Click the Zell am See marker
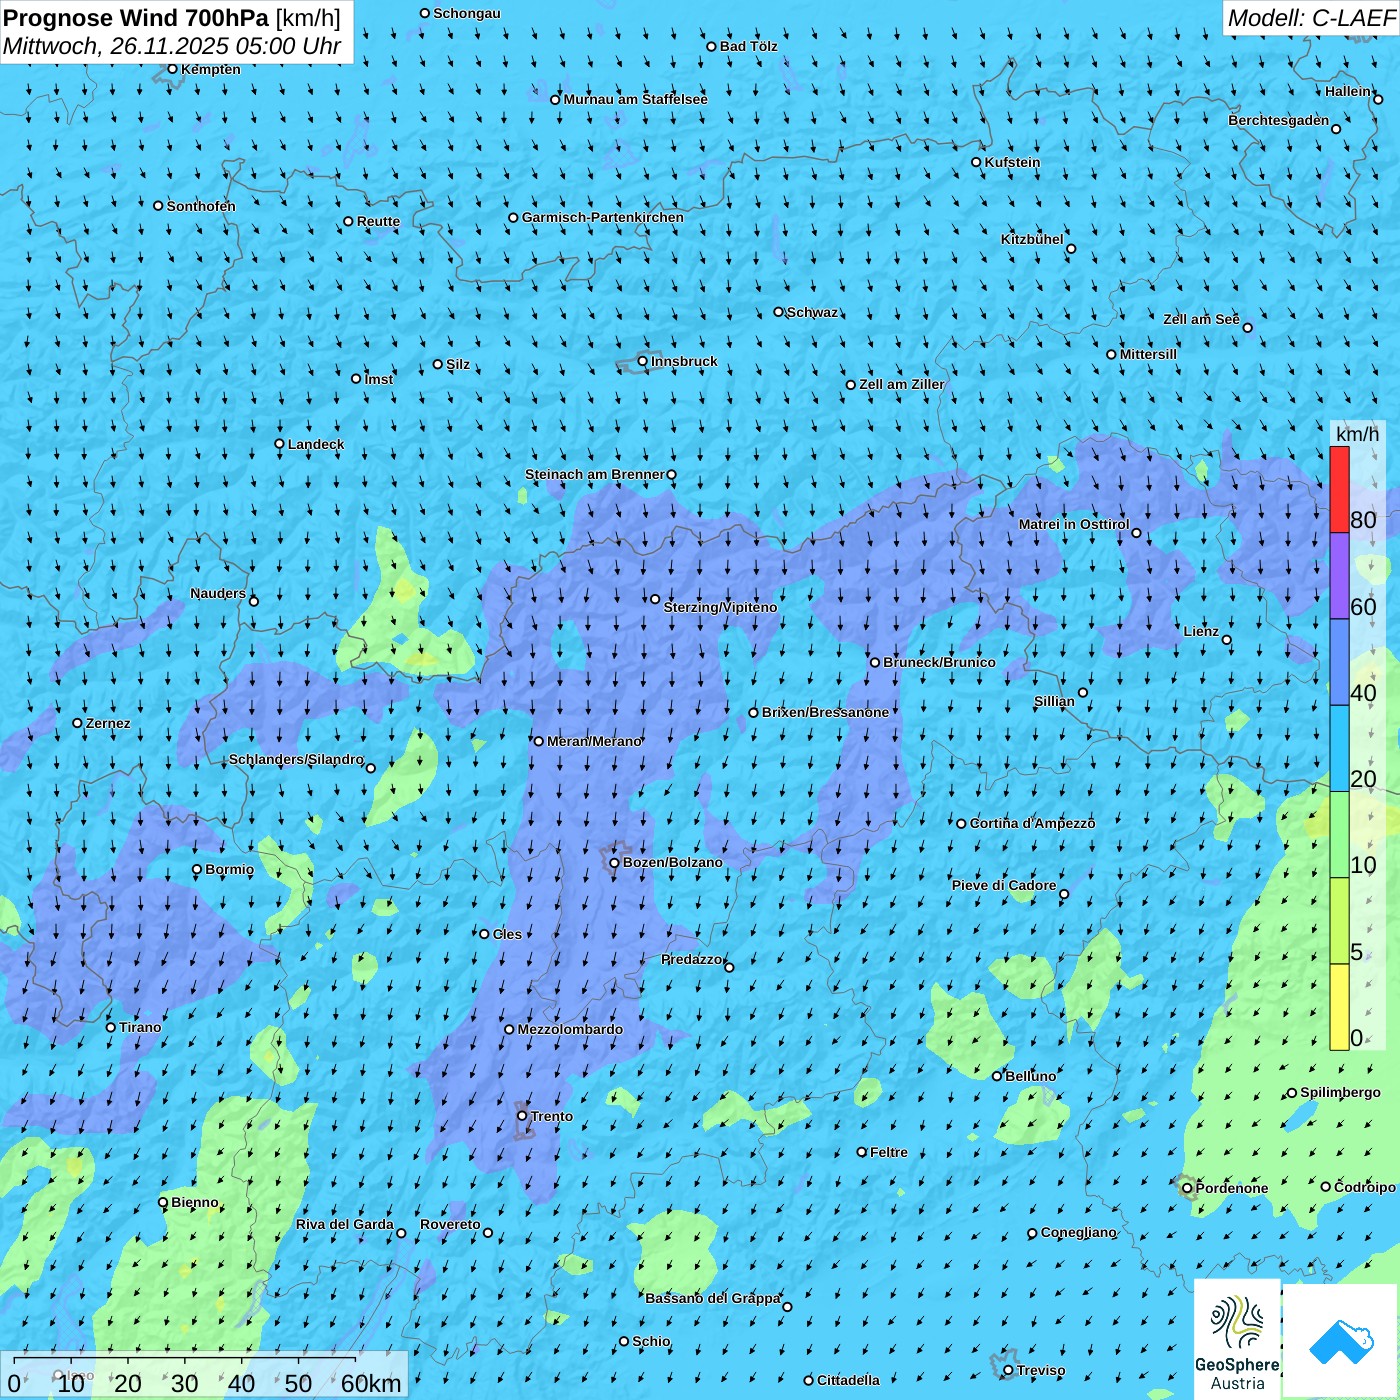1400x1400 pixels. coord(1247,327)
